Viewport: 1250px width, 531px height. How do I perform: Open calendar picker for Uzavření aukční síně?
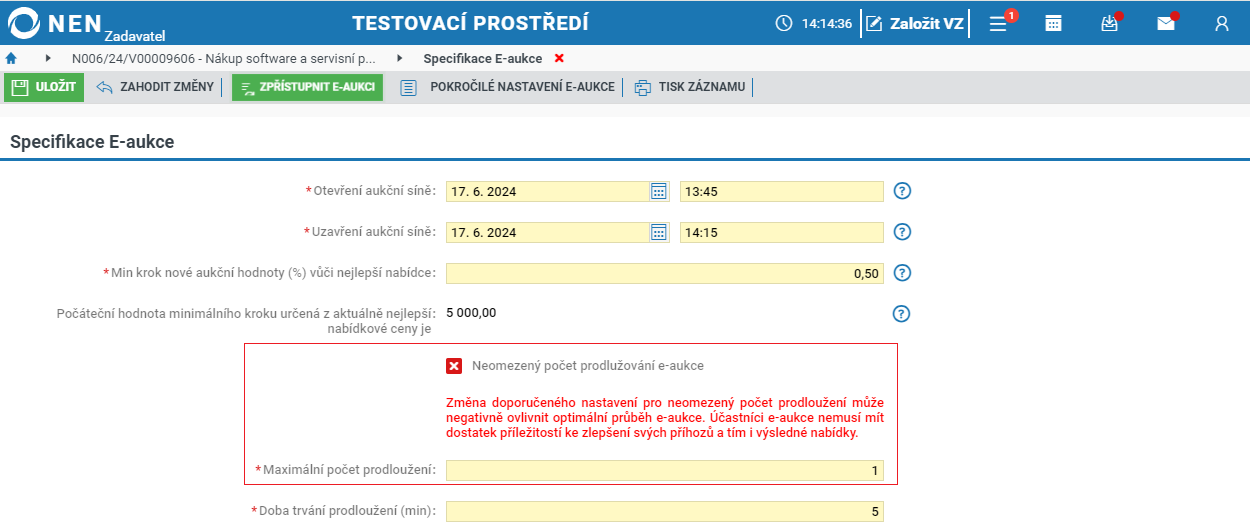(659, 232)
